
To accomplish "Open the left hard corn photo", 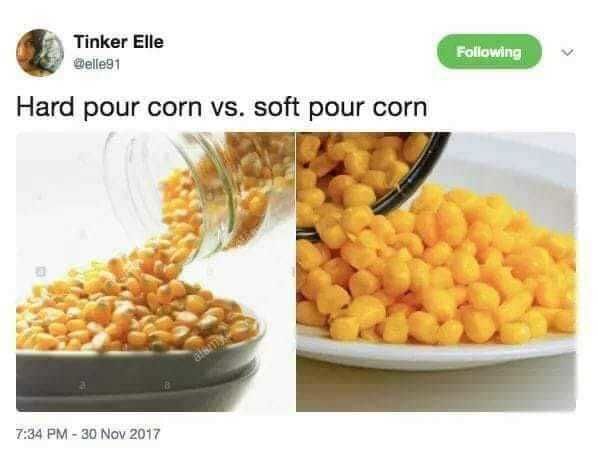I will (x=155, y=272).
